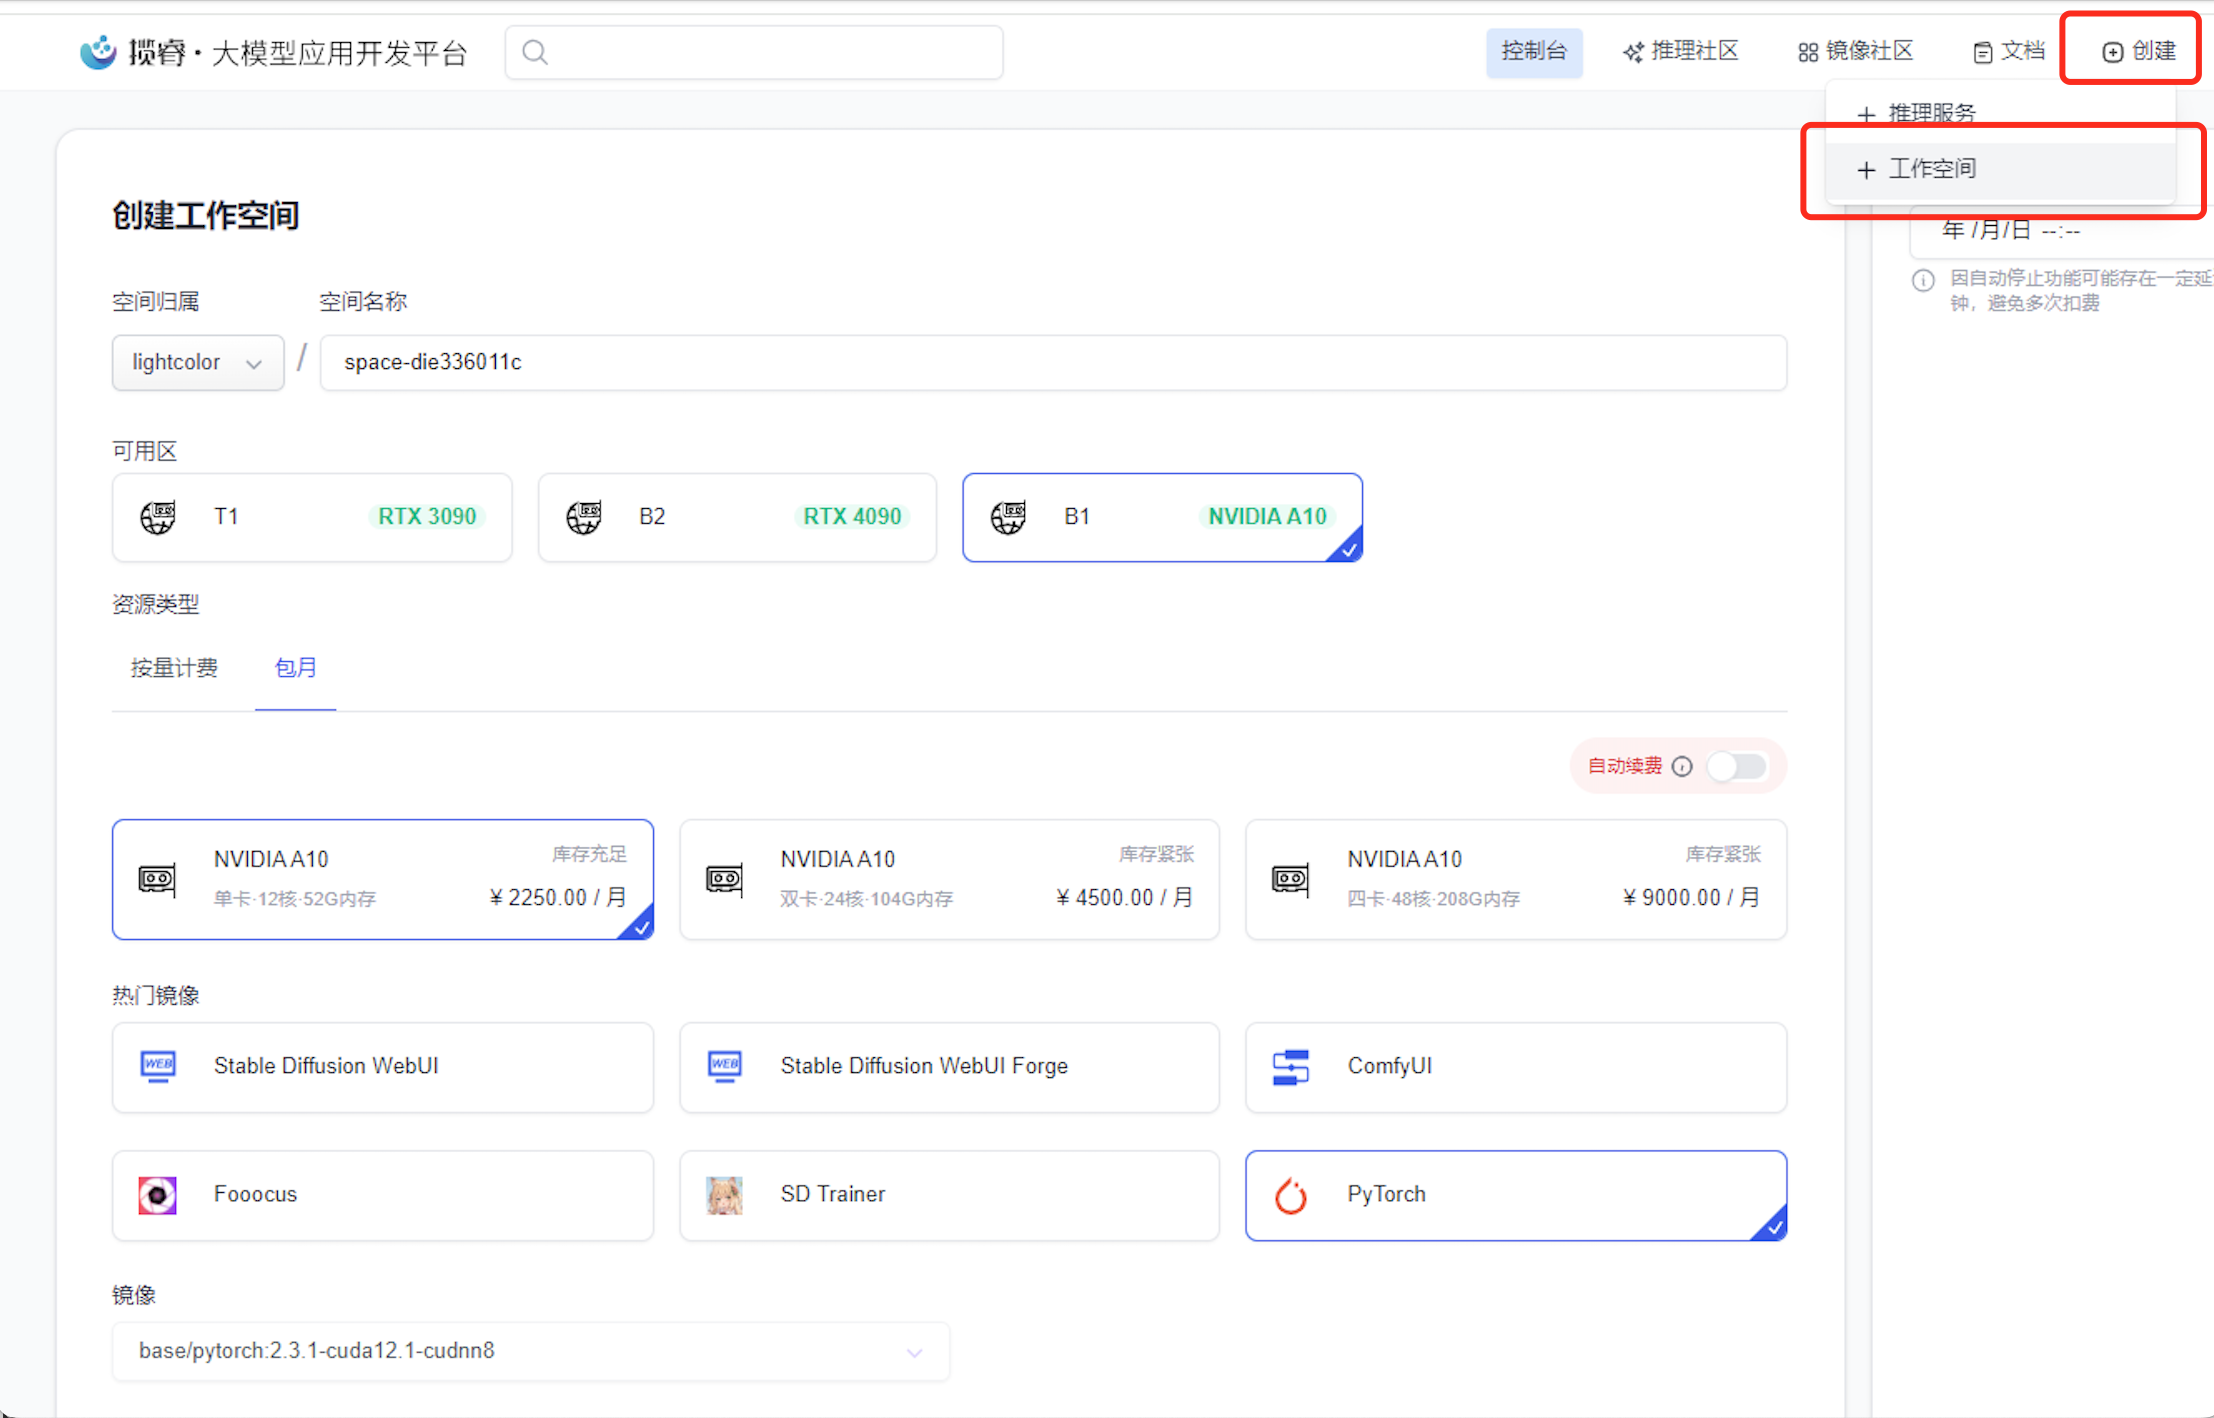Image resolution: width=2214 pixels, height=1418 pixels.
Task: Click the top search input field
Action: 754,52
